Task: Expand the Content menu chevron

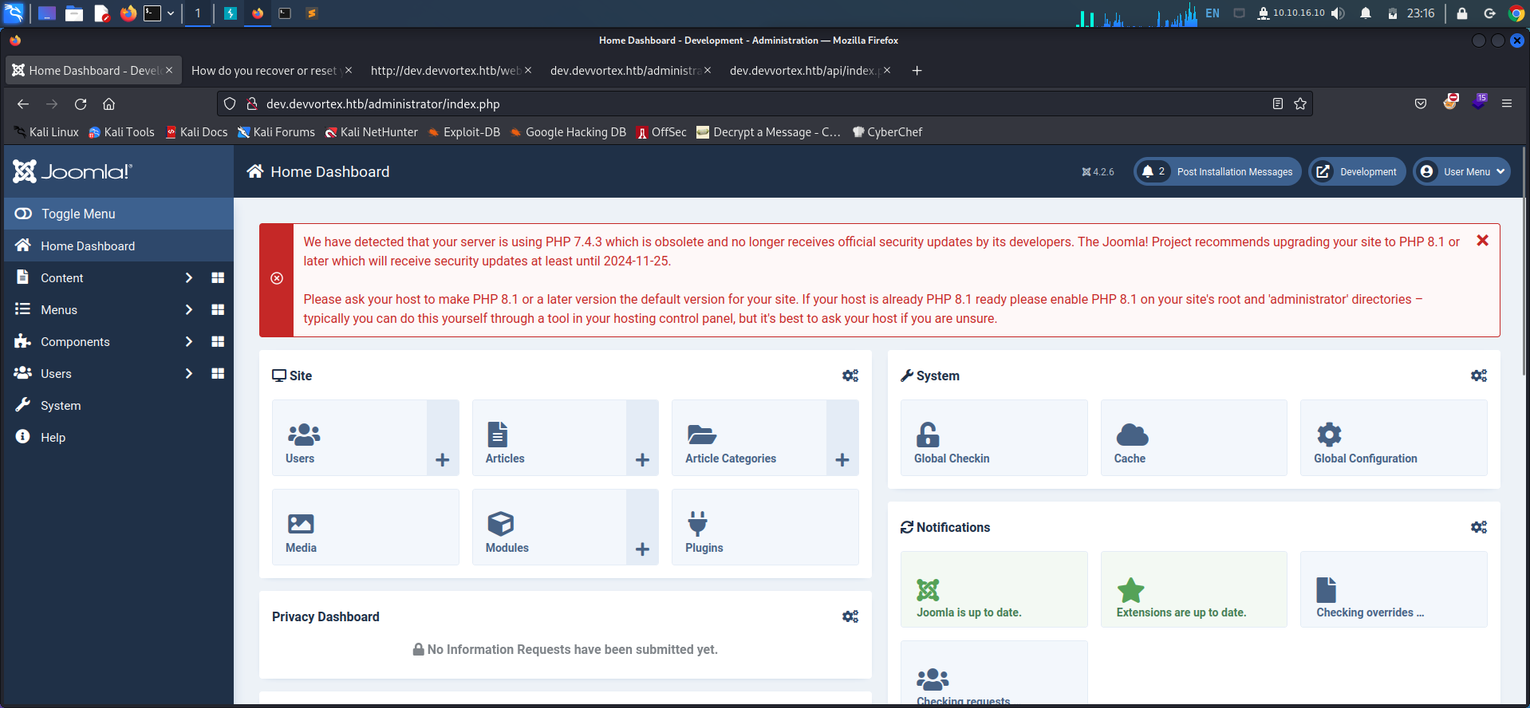Action: pos(188,278)
